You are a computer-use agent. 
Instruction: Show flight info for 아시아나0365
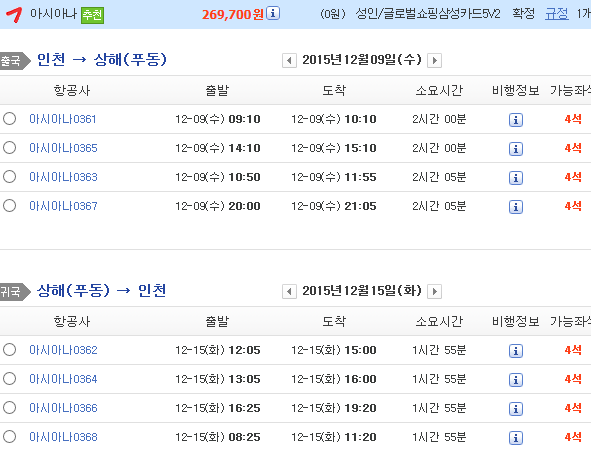point(516,149)
